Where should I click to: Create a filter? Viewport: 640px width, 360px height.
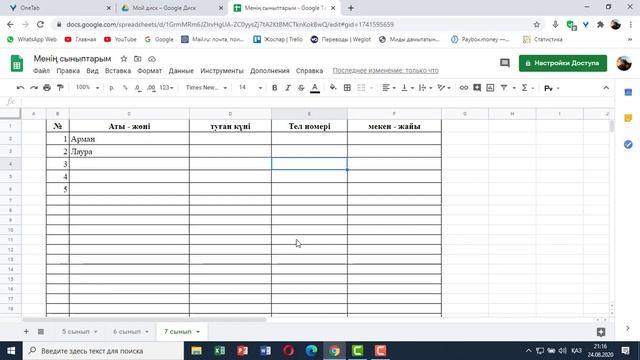(x=504, y=88)
